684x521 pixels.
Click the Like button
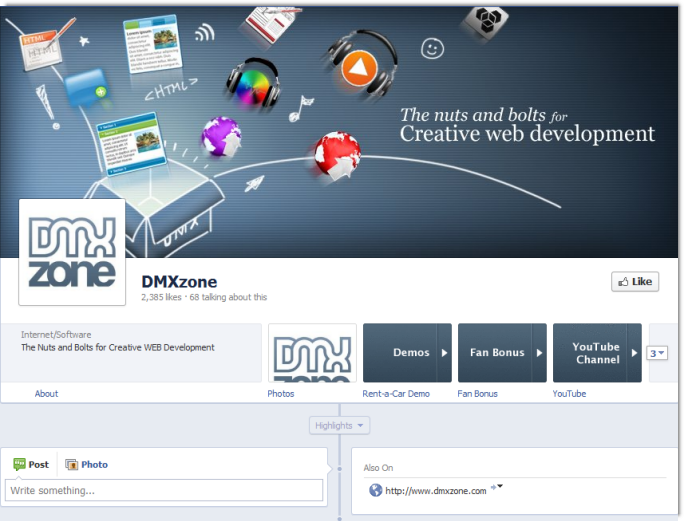635,282
